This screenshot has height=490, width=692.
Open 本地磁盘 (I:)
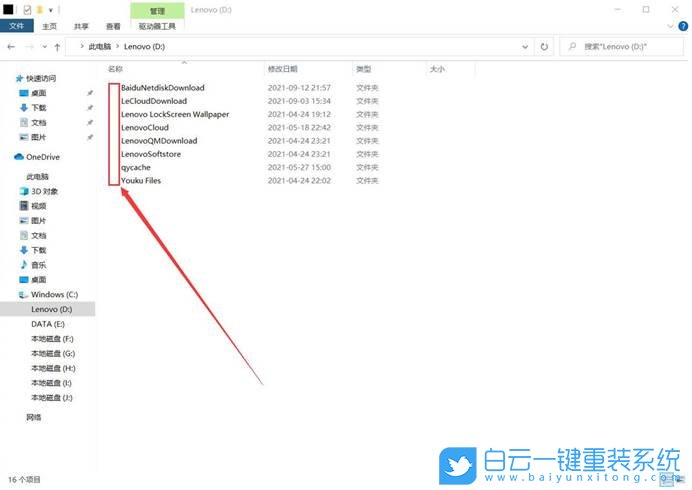click(51, 383)
